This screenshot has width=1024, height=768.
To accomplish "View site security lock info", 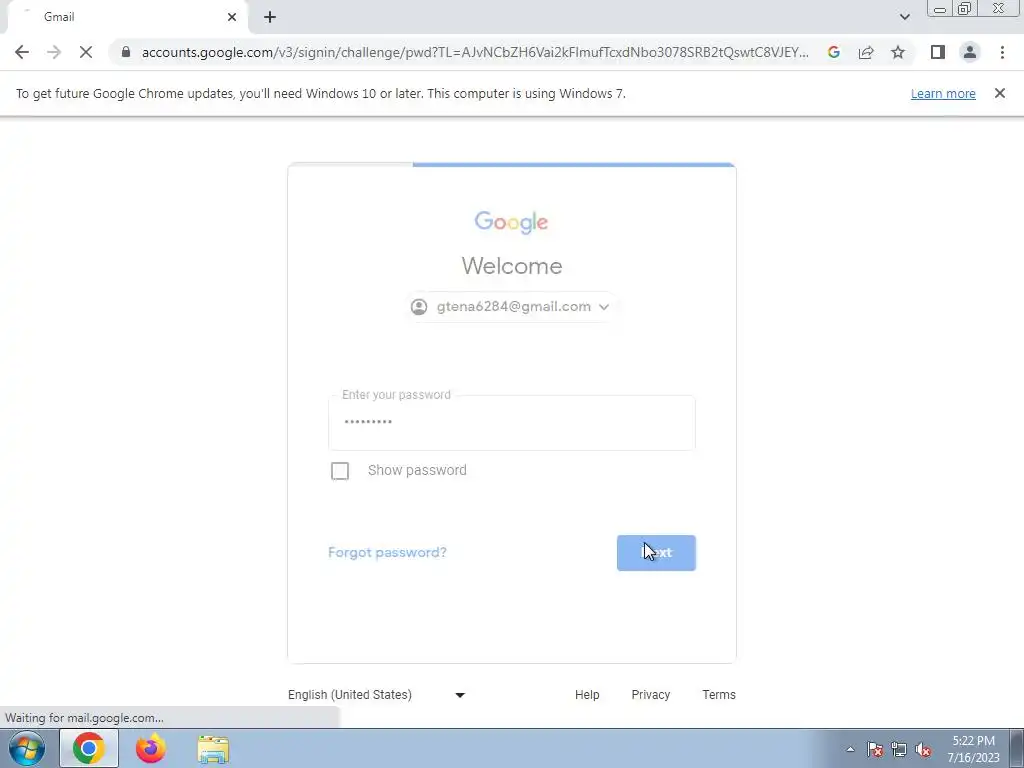I will [x=126, y=52].
